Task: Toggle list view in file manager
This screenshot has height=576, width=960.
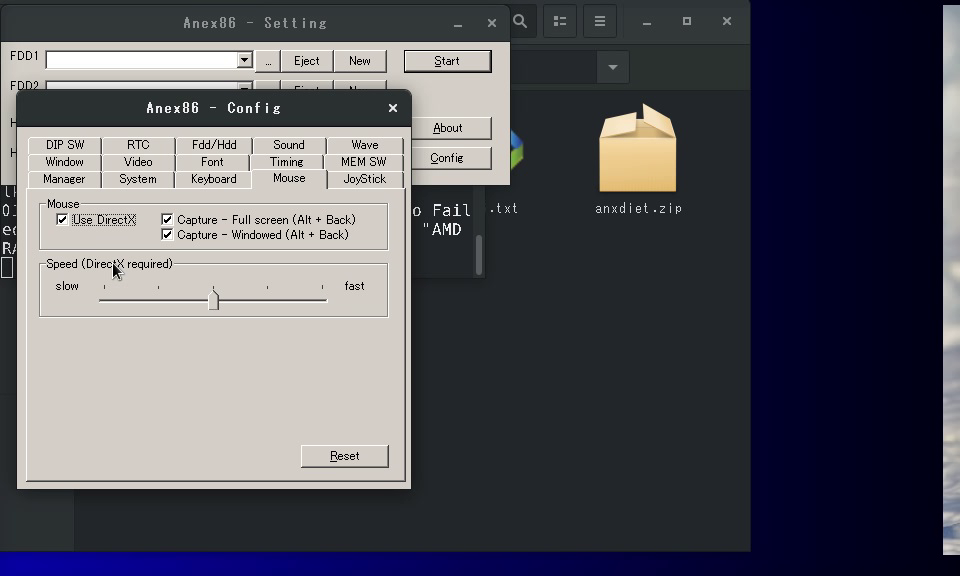Action: click(560, 21)
